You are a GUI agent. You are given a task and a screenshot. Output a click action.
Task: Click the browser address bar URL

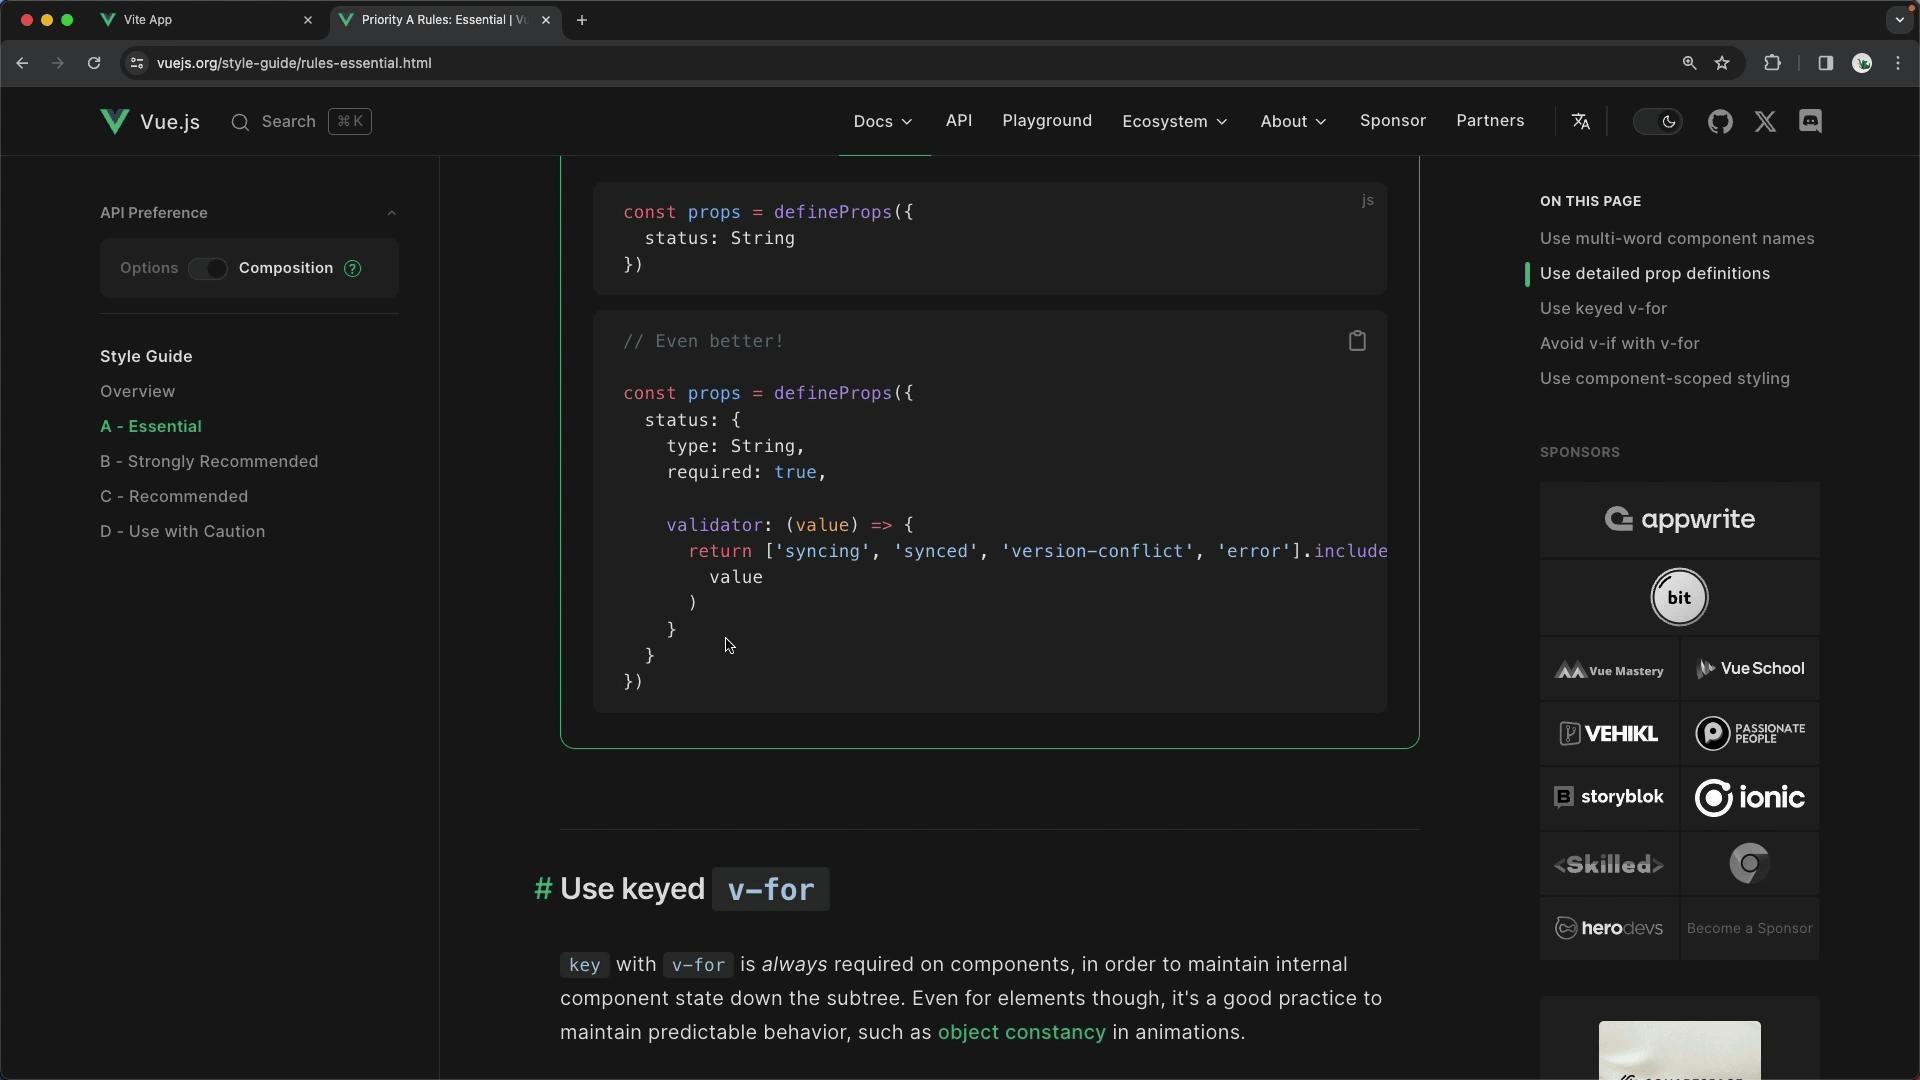(x=294, y=63)
